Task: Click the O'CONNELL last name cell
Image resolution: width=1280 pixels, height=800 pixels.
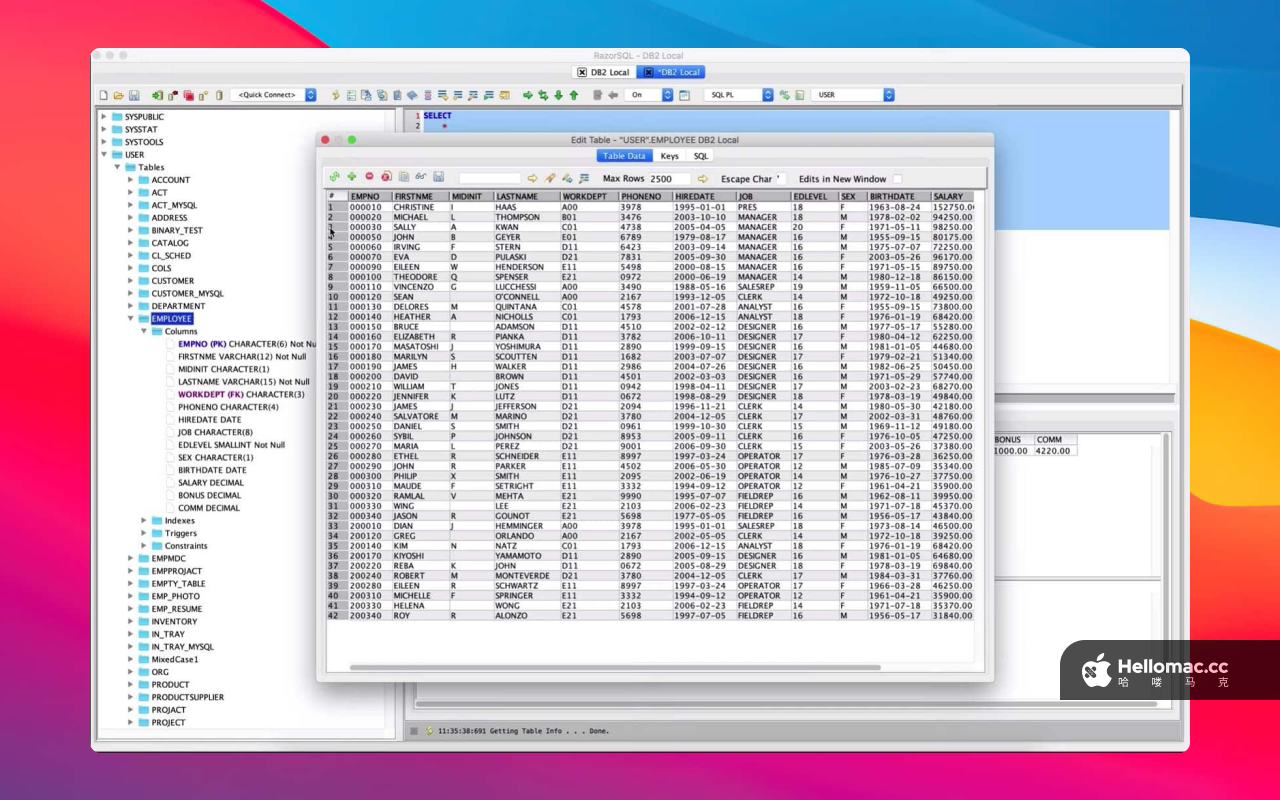Action: pos(526,297)
